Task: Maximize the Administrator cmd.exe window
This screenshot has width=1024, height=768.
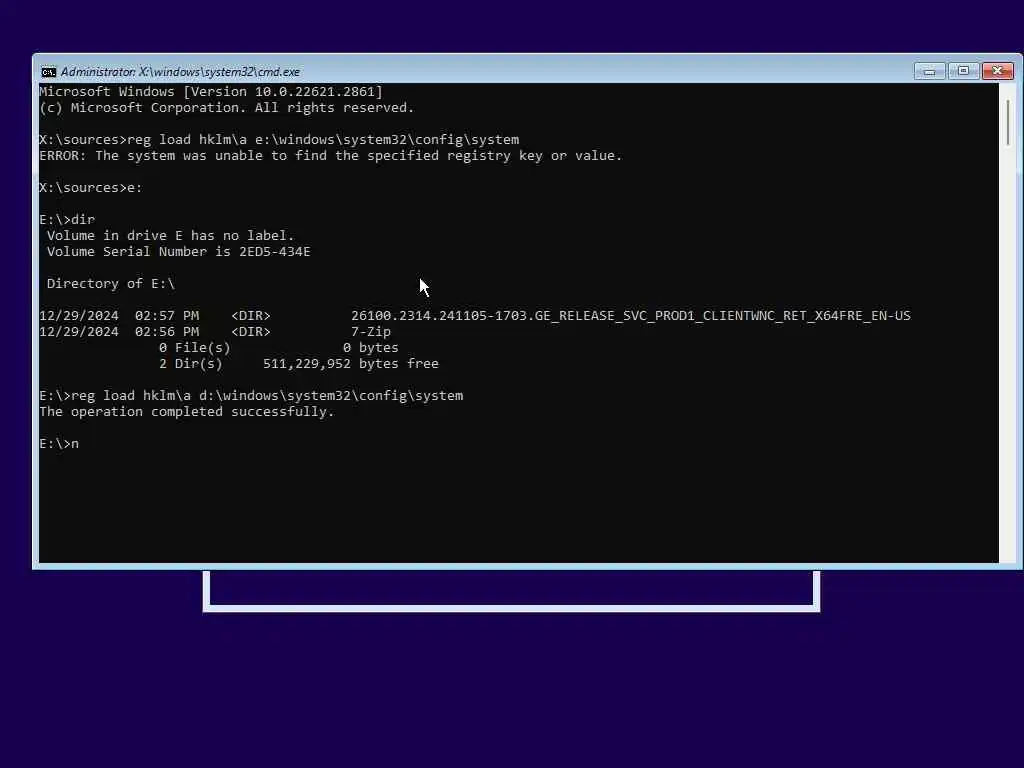Action: (x=963, y=71)
